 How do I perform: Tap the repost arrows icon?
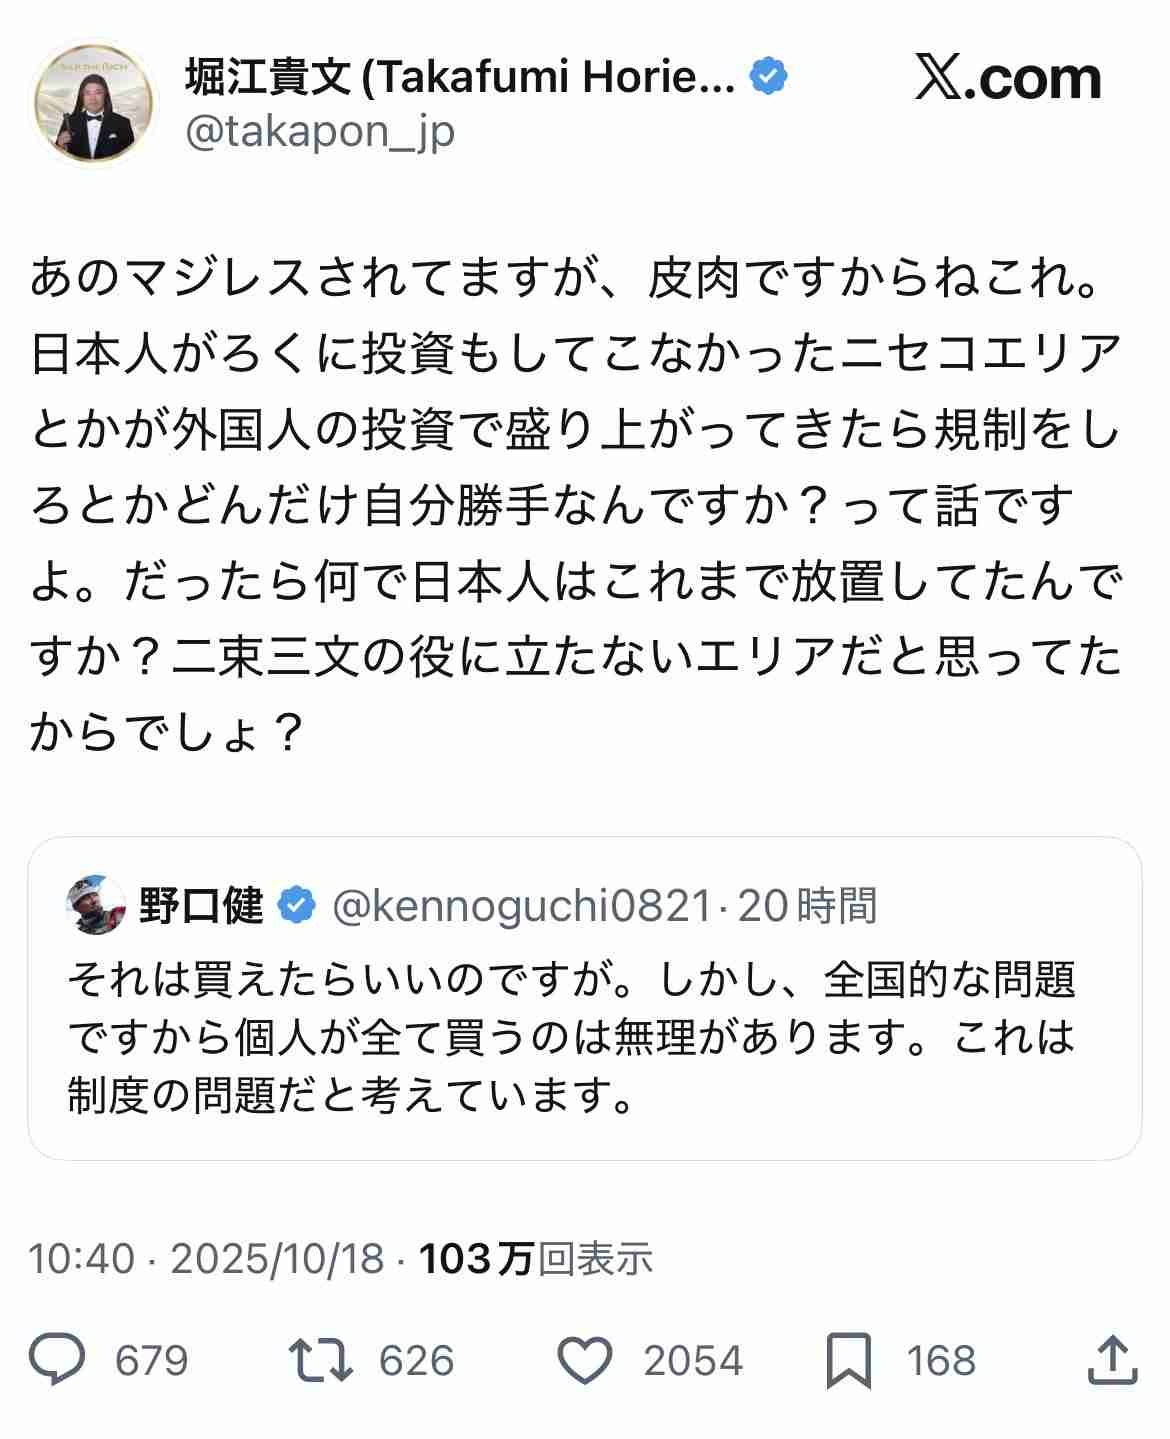coord(320,1360)
